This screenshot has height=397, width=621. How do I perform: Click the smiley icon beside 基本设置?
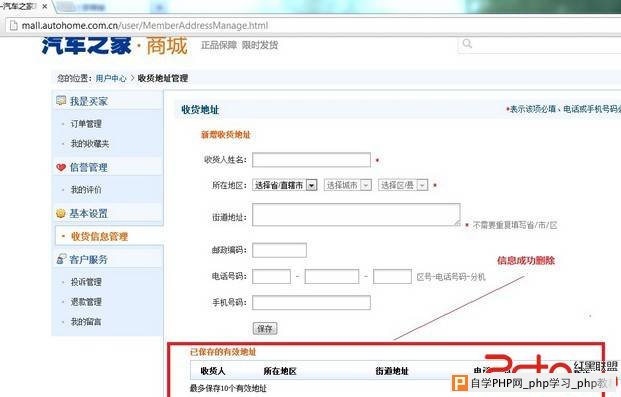(x=61, y=214)
